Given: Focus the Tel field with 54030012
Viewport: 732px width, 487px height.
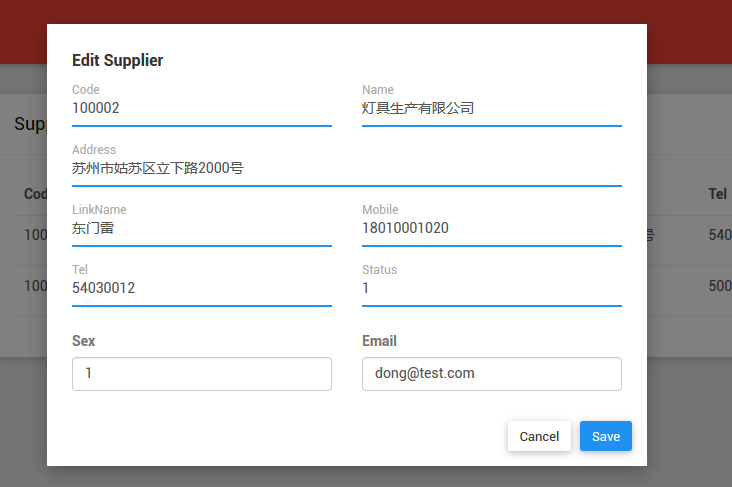Looking at the screenshot, I should 200,288.
